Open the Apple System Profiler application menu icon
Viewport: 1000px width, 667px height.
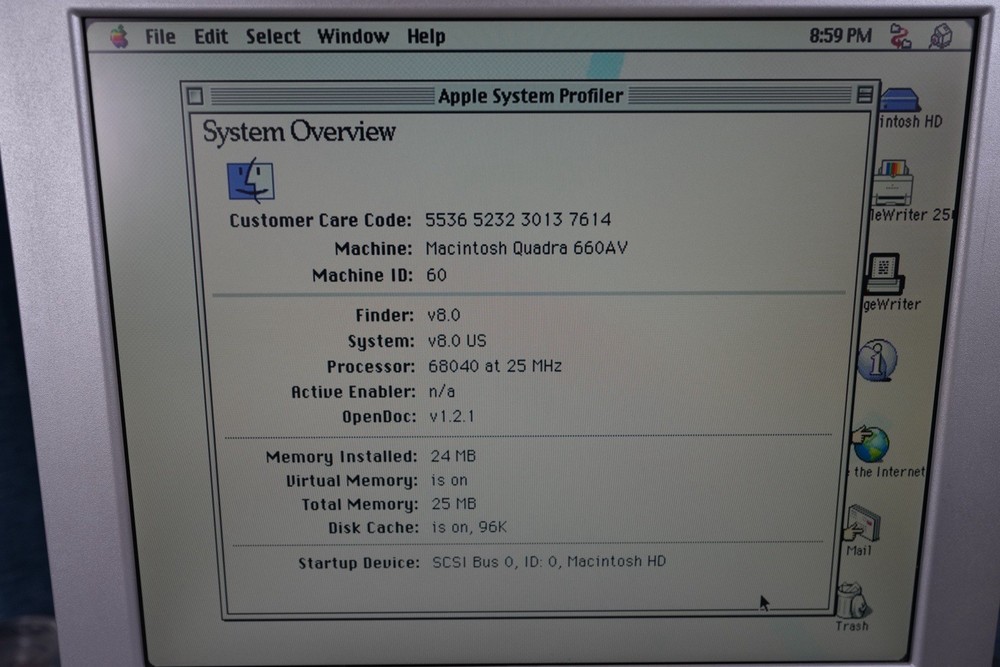click(x=941, y=36)
